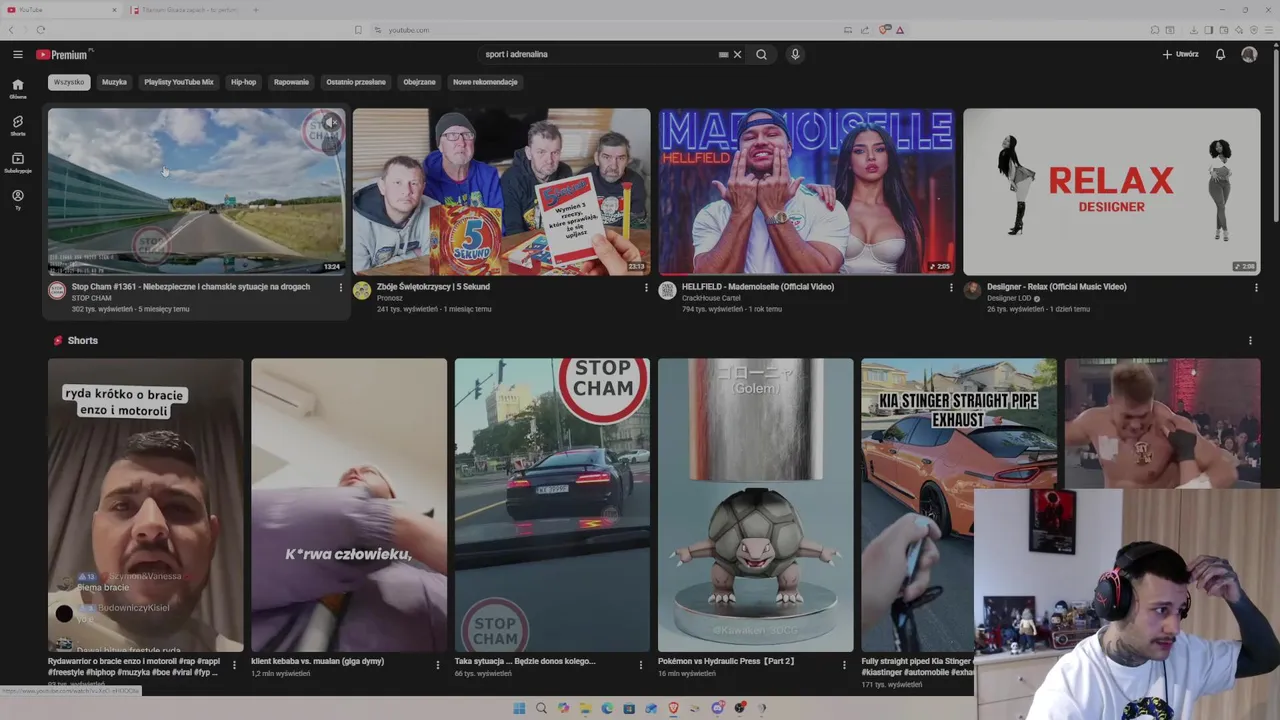Click the 'sport i adrenalina' search field
Screen dimensions: 1280x720
[x=597, y=54]
